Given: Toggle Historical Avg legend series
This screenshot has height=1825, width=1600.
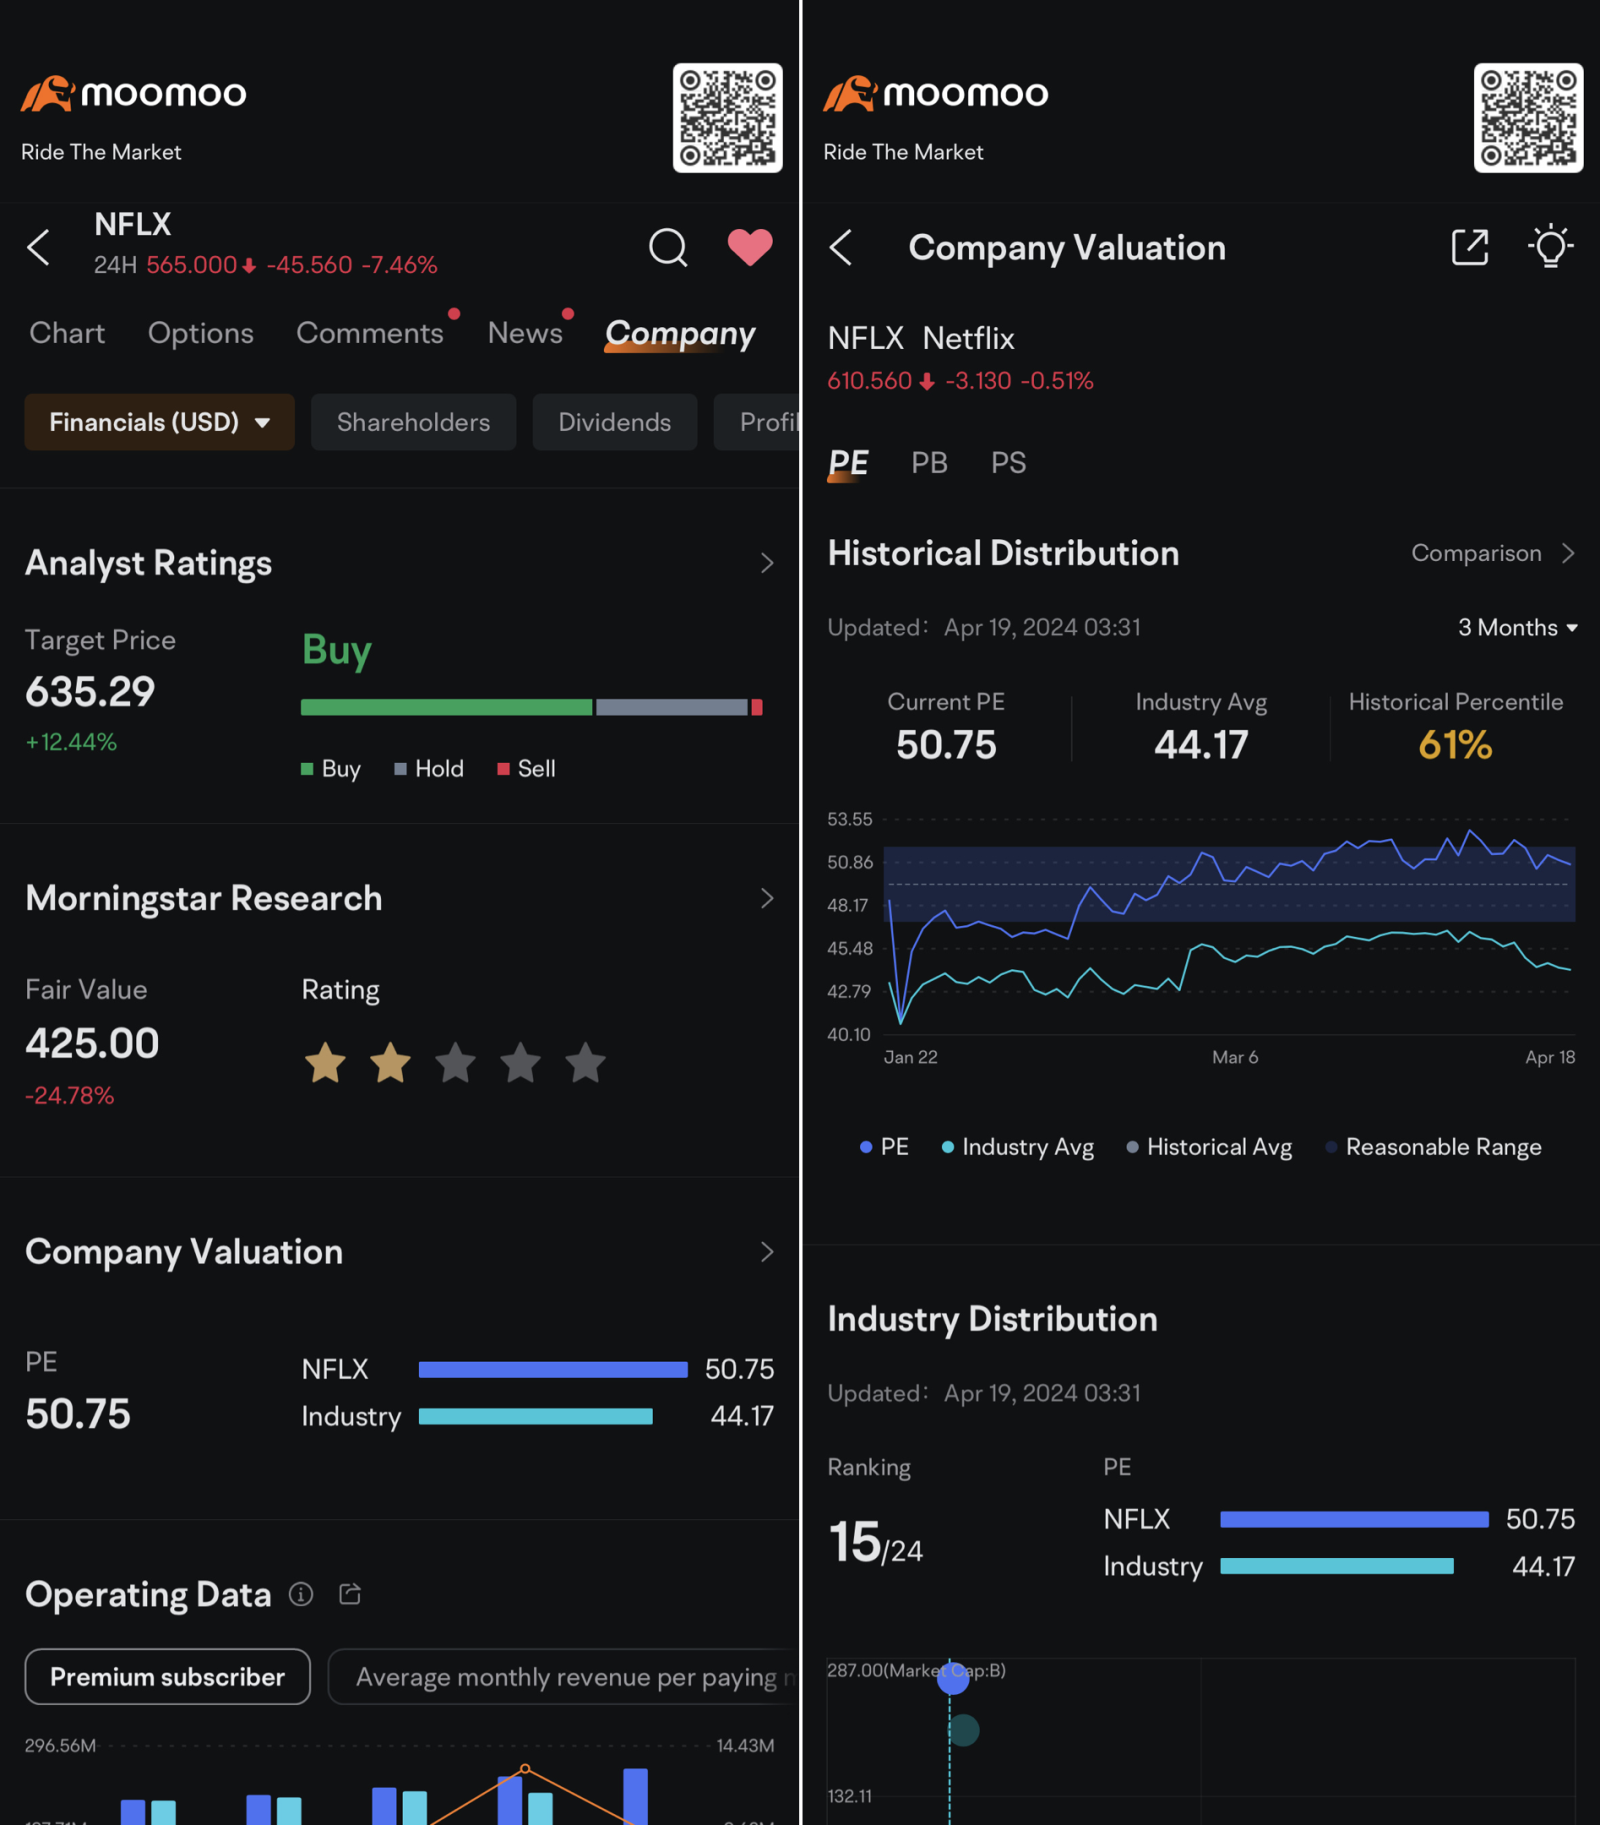Looking at the screenshot, I should click(x=1209, y=1147).
